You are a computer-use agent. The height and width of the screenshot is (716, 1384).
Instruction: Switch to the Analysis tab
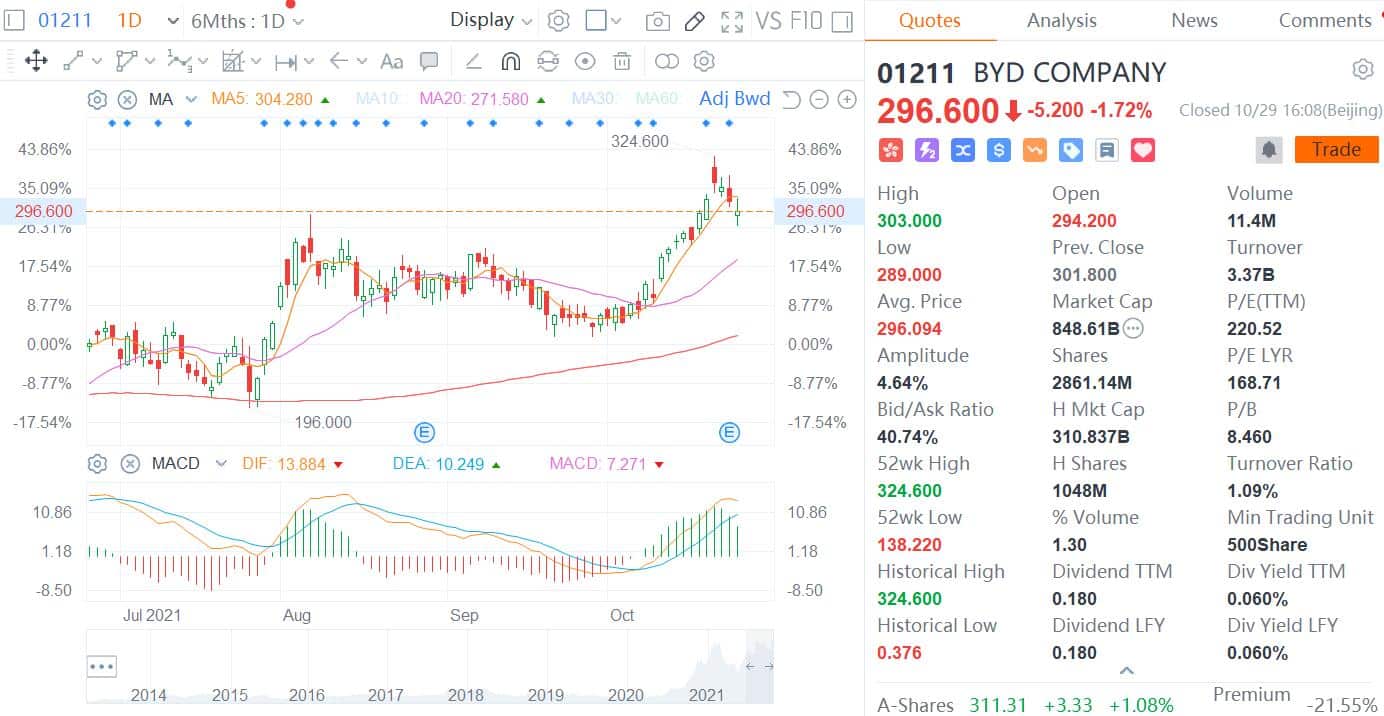click(1061, 20)
